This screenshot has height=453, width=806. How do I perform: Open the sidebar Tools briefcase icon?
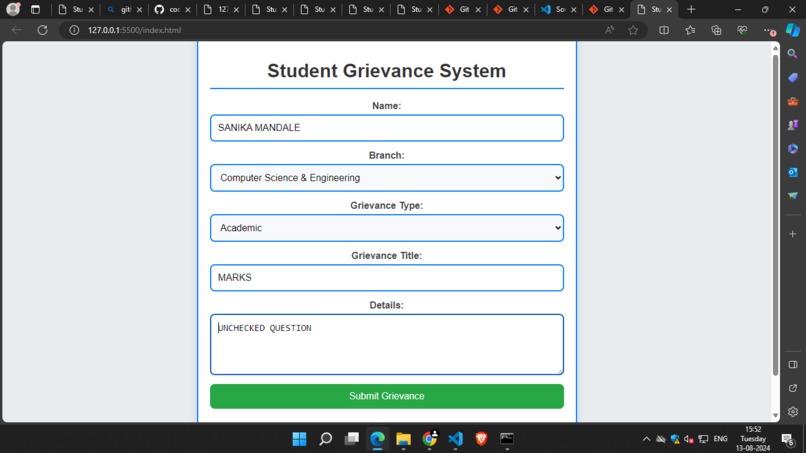793,101
